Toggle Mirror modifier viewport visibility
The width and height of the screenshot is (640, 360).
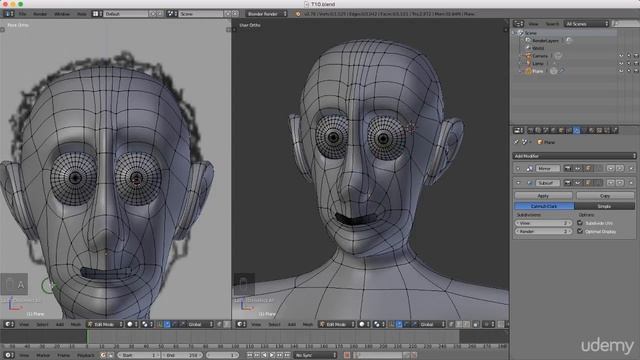pos(578,168)
